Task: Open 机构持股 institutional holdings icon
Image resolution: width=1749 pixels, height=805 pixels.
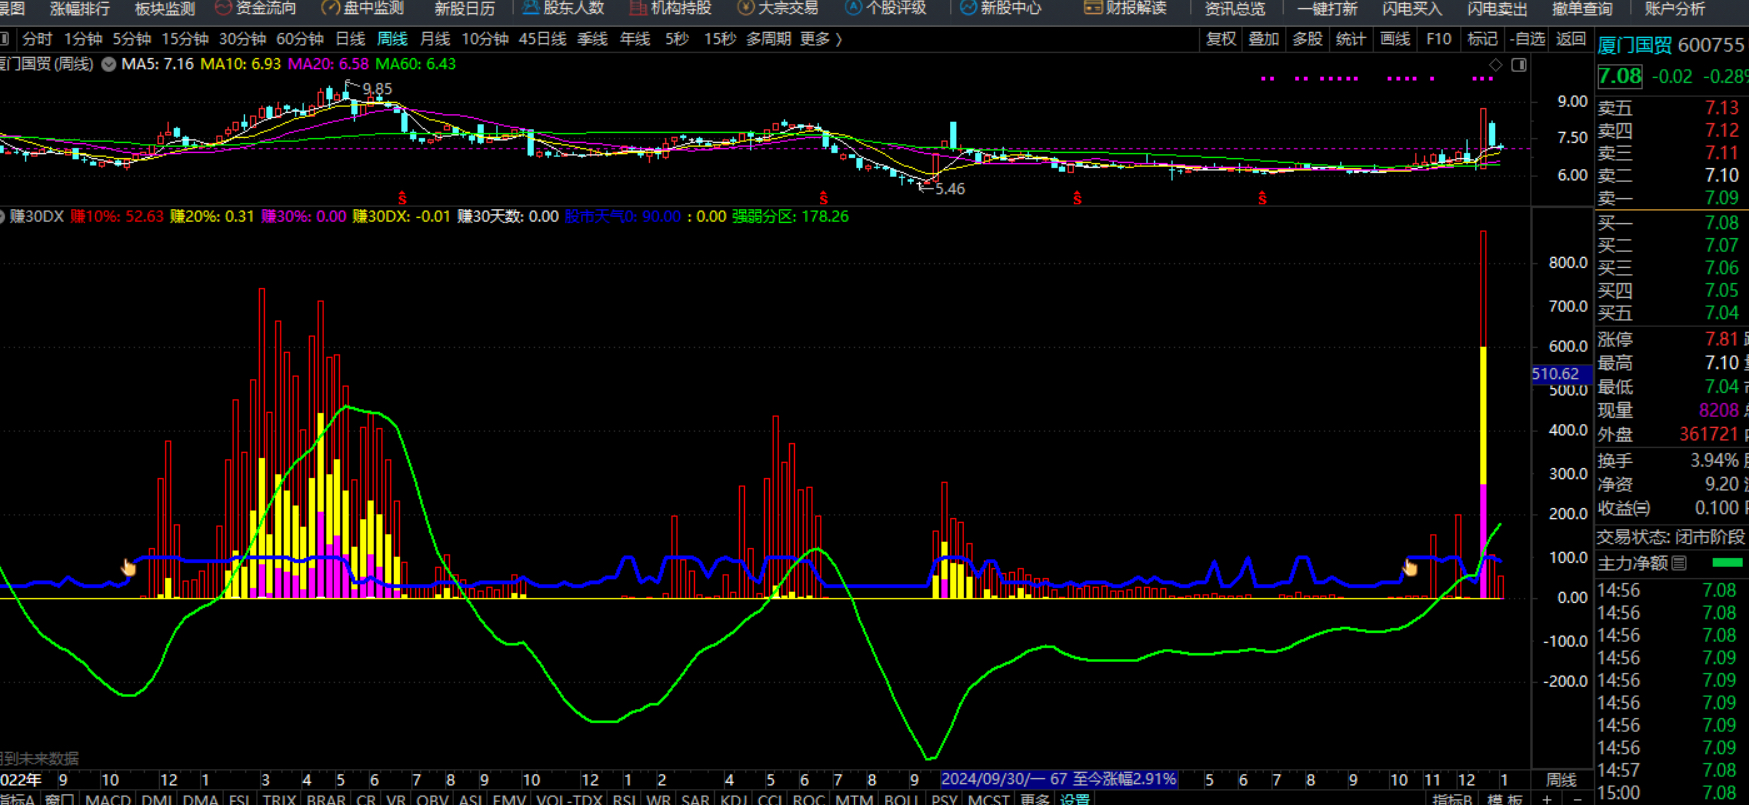Action: pos(638,8)
